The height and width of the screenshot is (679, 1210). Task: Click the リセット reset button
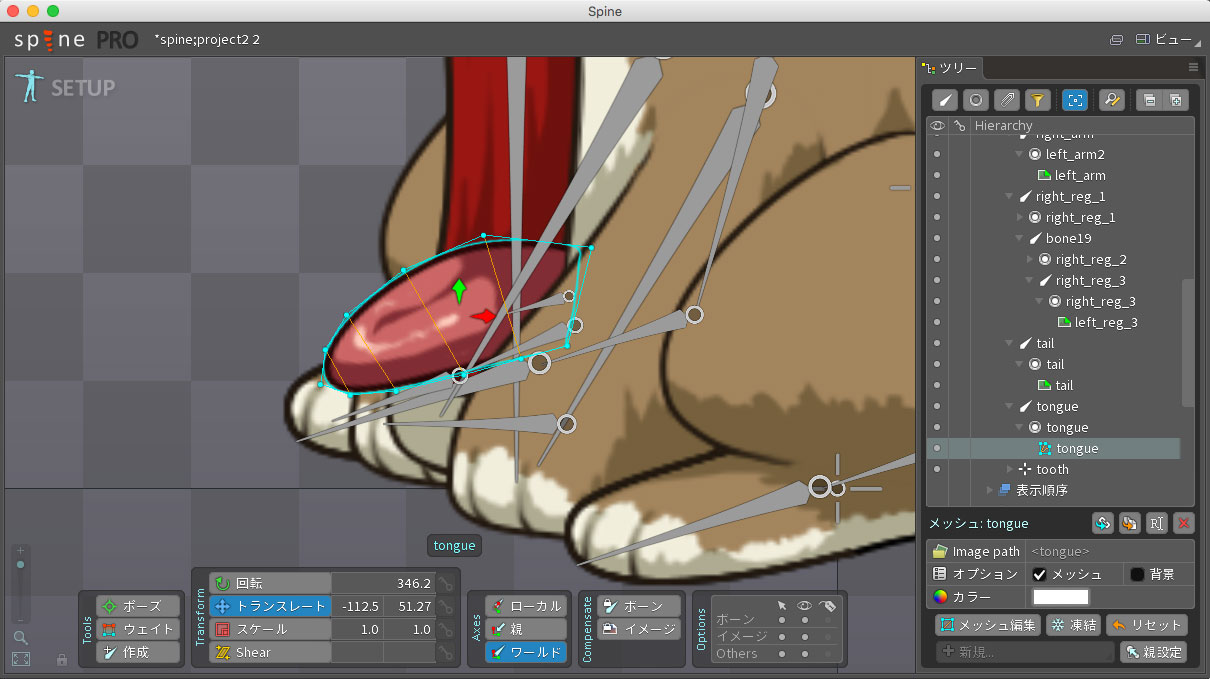click(x=1147, y=625)
